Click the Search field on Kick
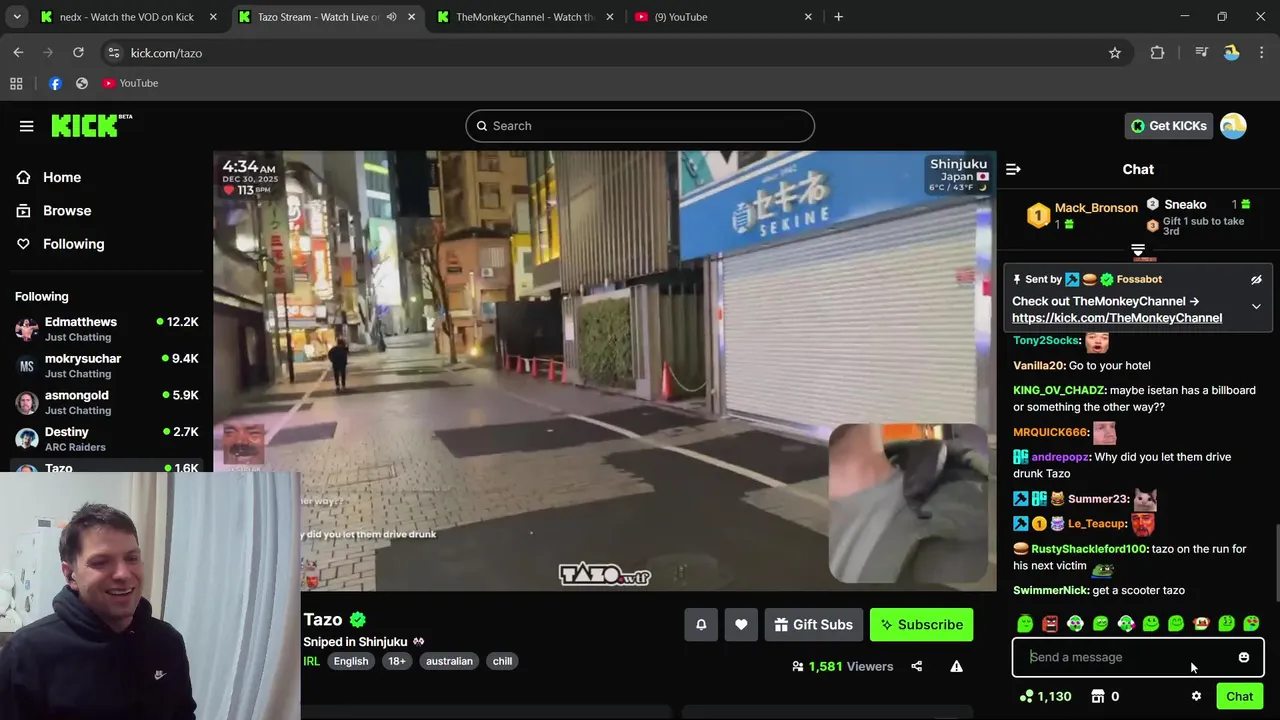1280x720 pixels. tap(640, 126)
